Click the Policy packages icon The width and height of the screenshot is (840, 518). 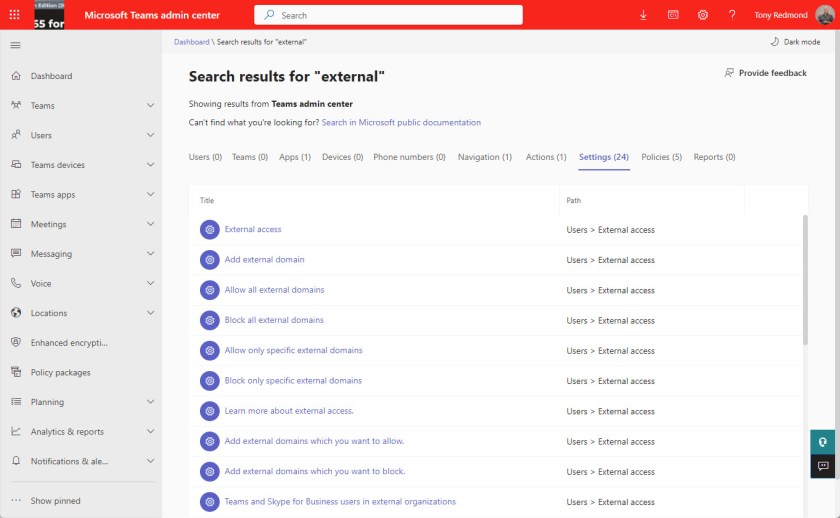[x=16, y=371]
